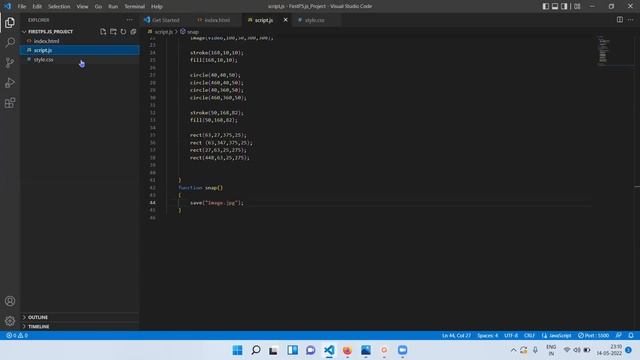Collapse the FIRSTP5.JS_PROJECT folder section
The width and height of the screenshot is (640, 360).
pyautogui.click(x=50, y=31)
